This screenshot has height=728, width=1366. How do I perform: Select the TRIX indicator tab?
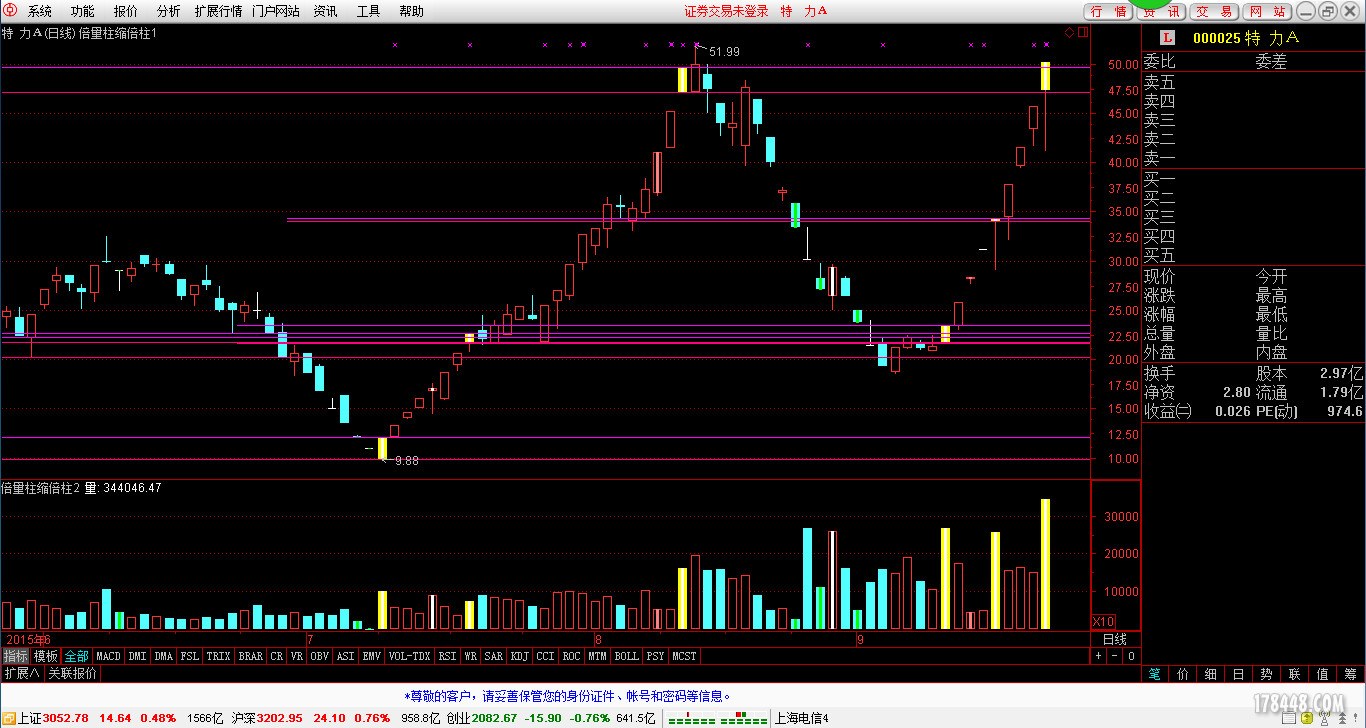point(219,656)
